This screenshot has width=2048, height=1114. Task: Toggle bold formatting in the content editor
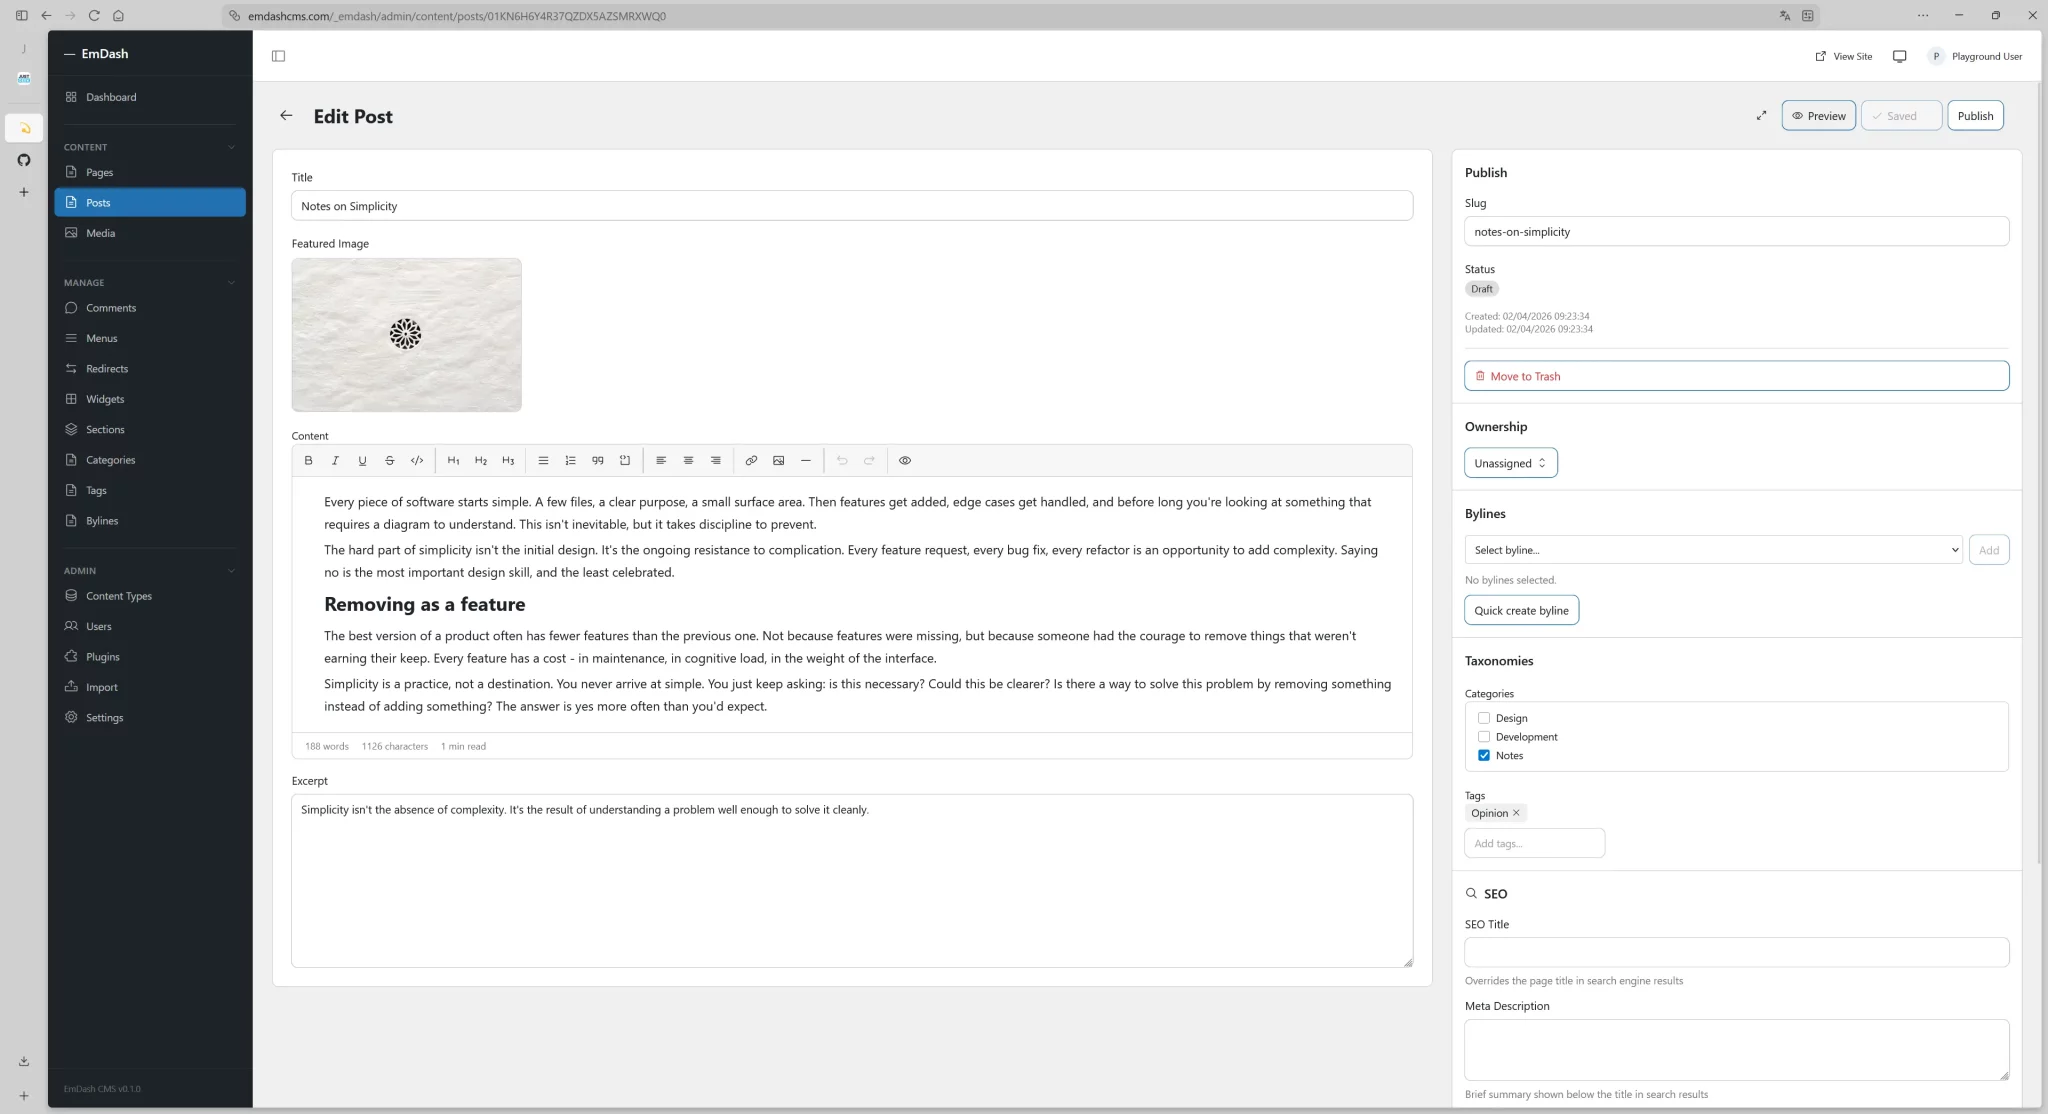click(x=308, y=461)
